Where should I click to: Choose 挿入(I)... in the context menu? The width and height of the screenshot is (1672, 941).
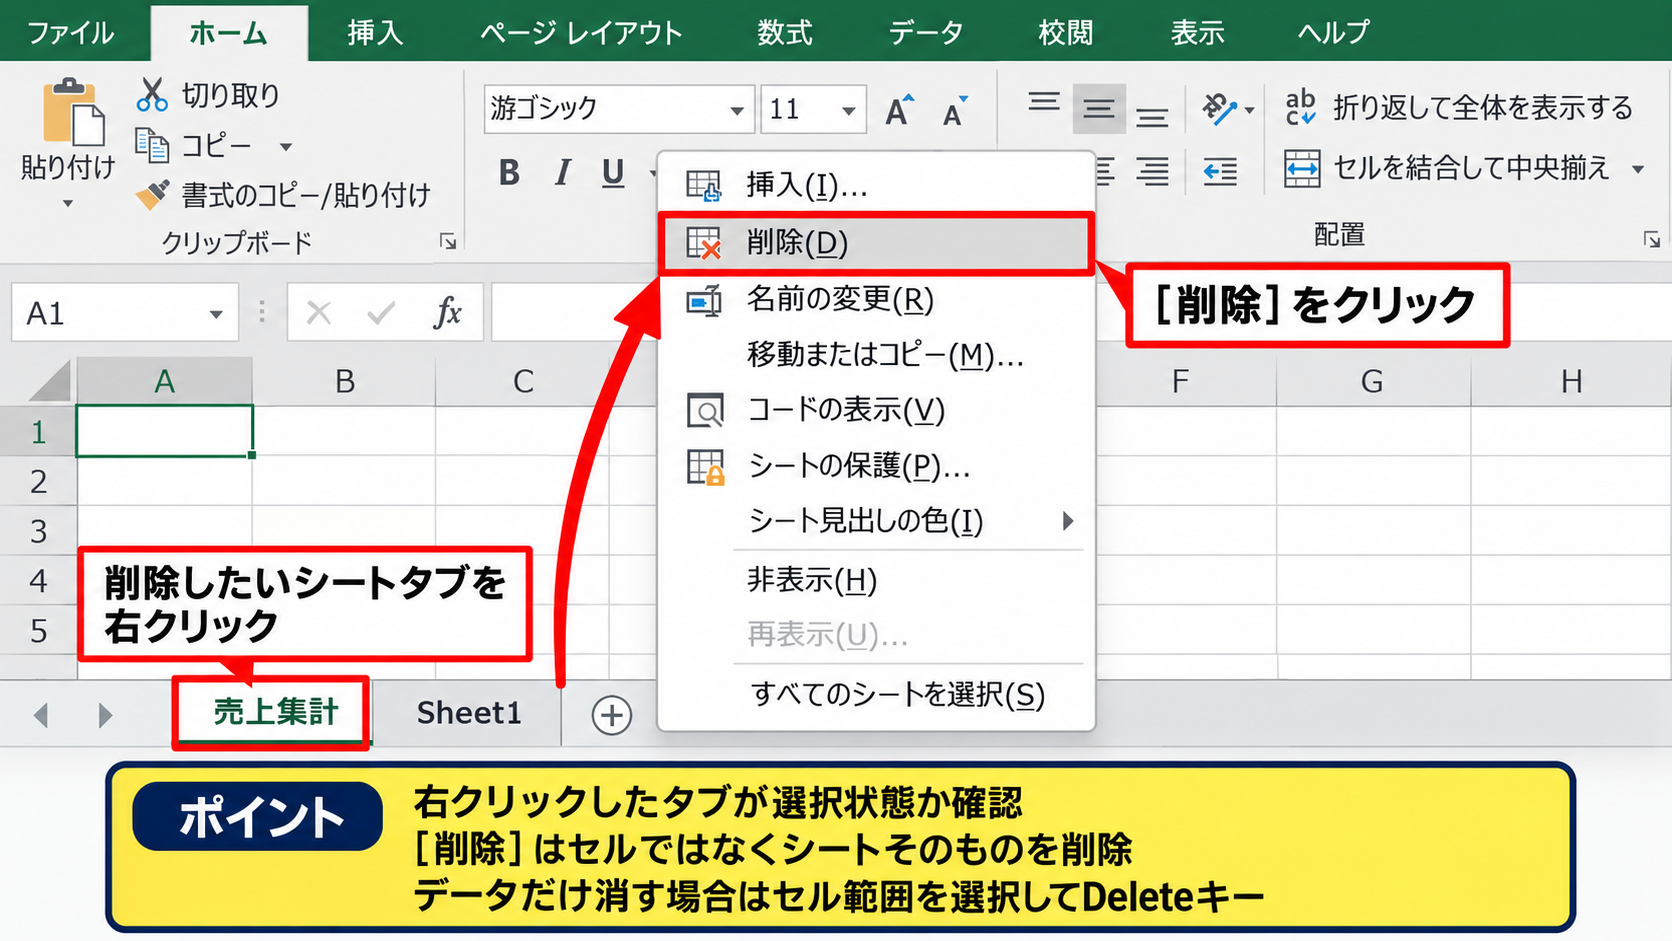[876, 185]
